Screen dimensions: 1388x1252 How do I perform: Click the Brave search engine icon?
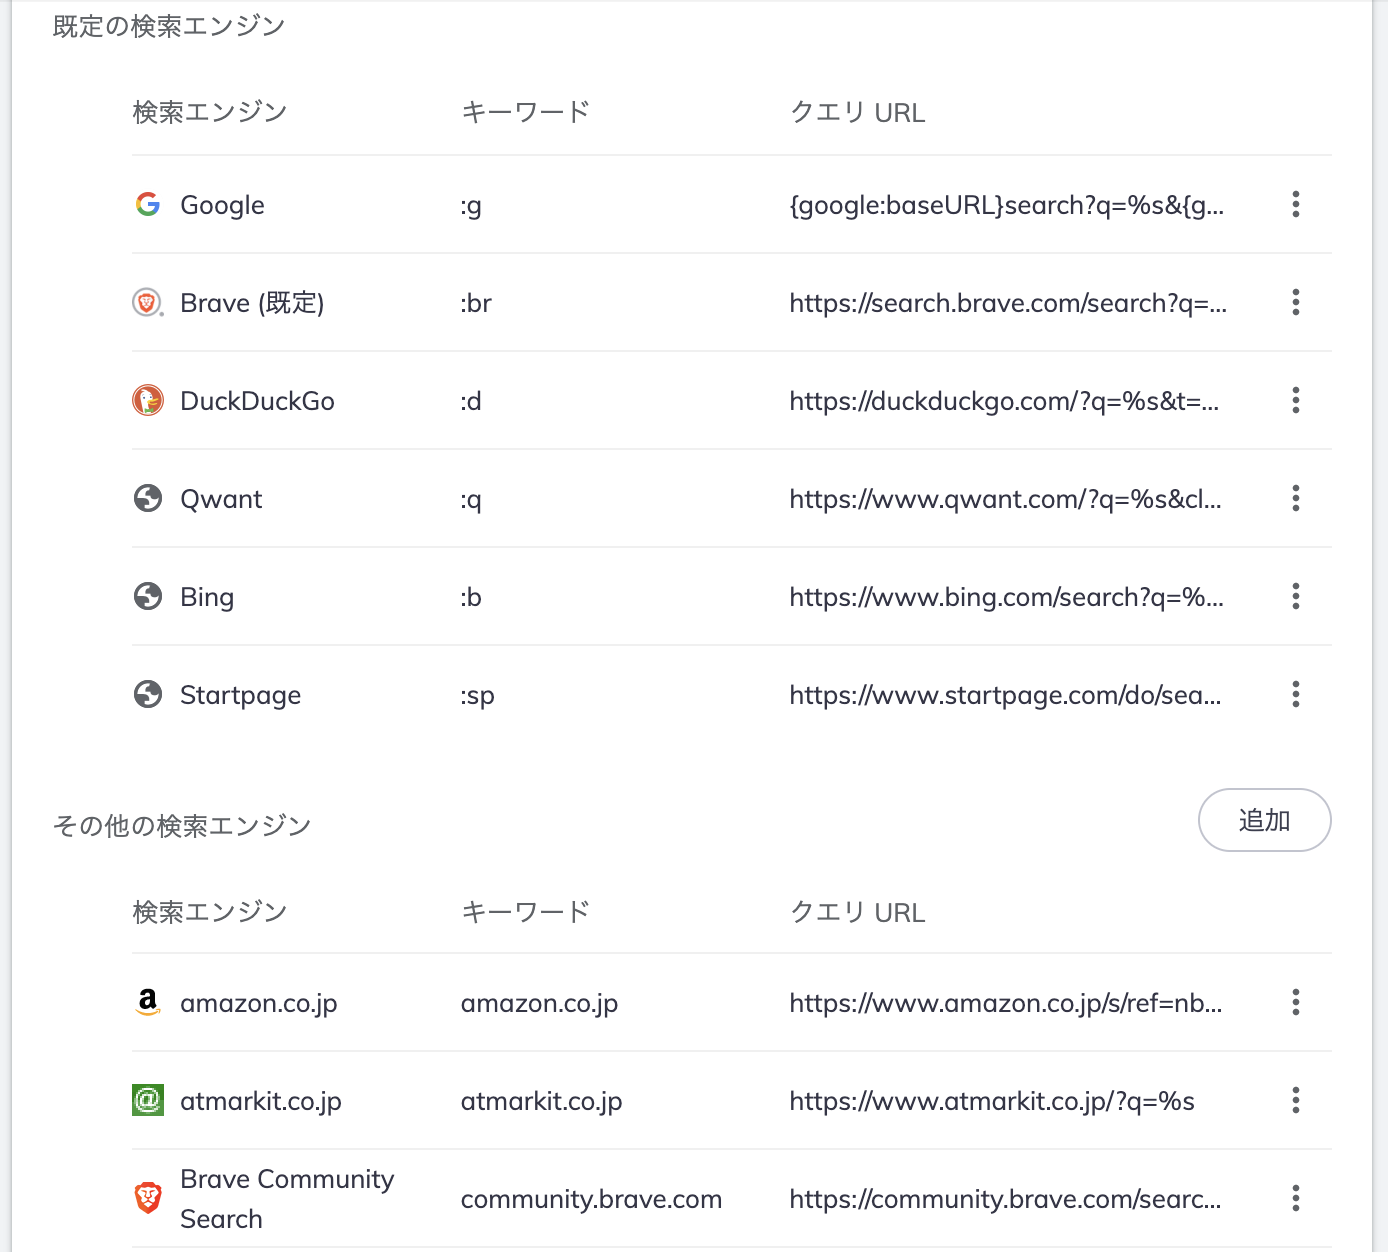[148, 302]
